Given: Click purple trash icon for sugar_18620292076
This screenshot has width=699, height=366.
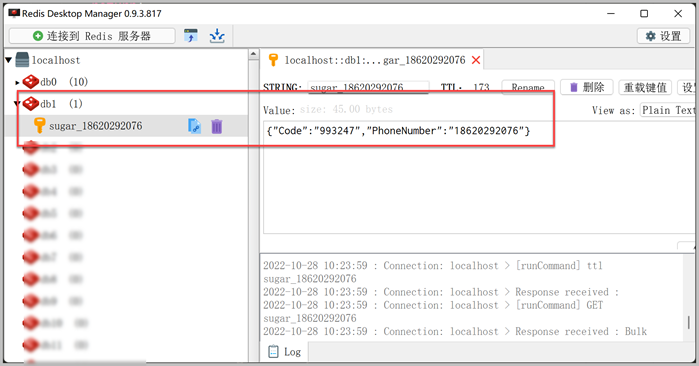Looking at the screenshot, I should click(217, 127).
